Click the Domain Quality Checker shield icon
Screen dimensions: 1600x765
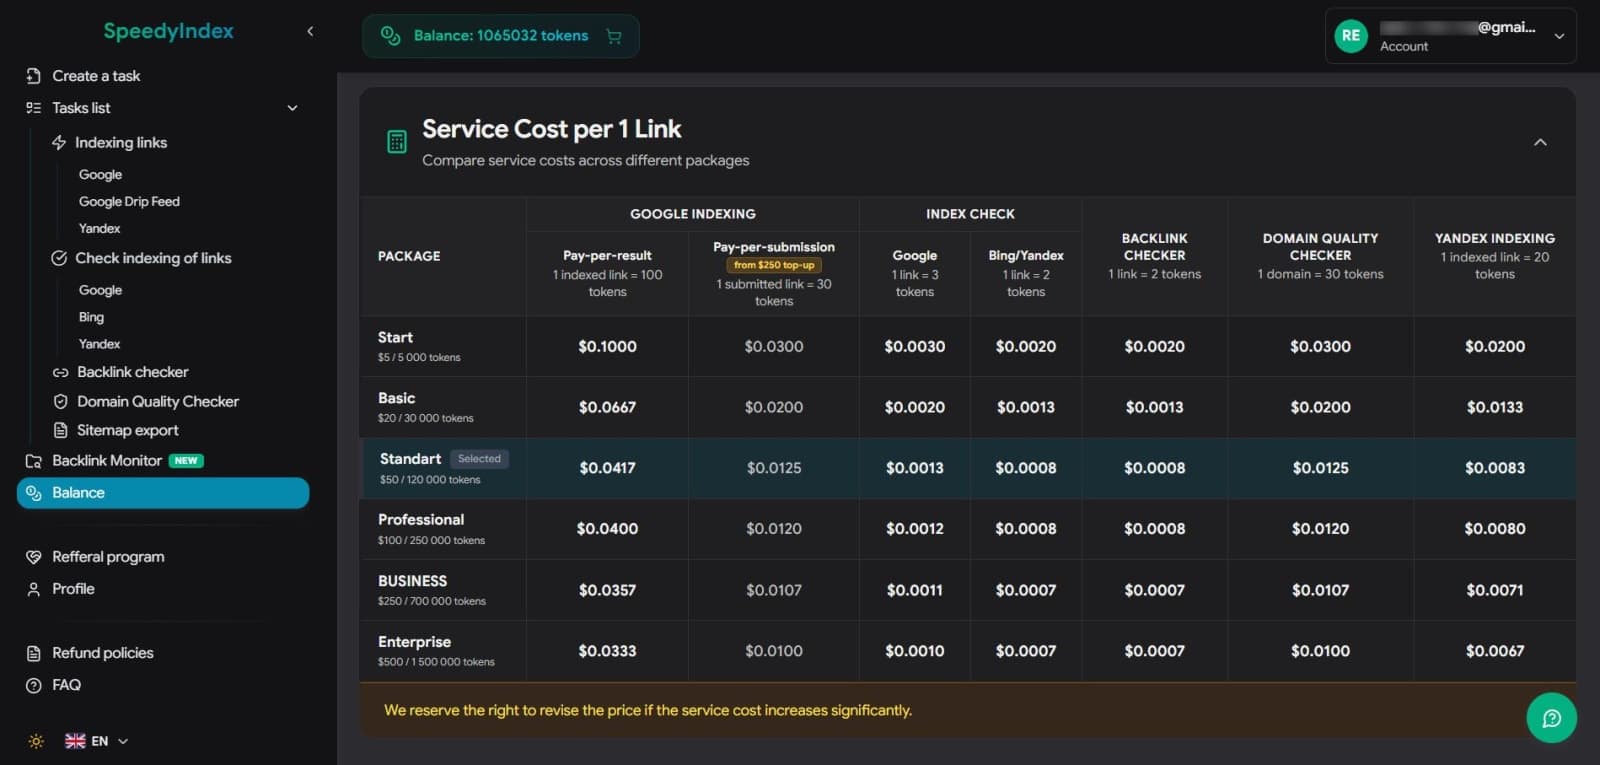(60, 401)
